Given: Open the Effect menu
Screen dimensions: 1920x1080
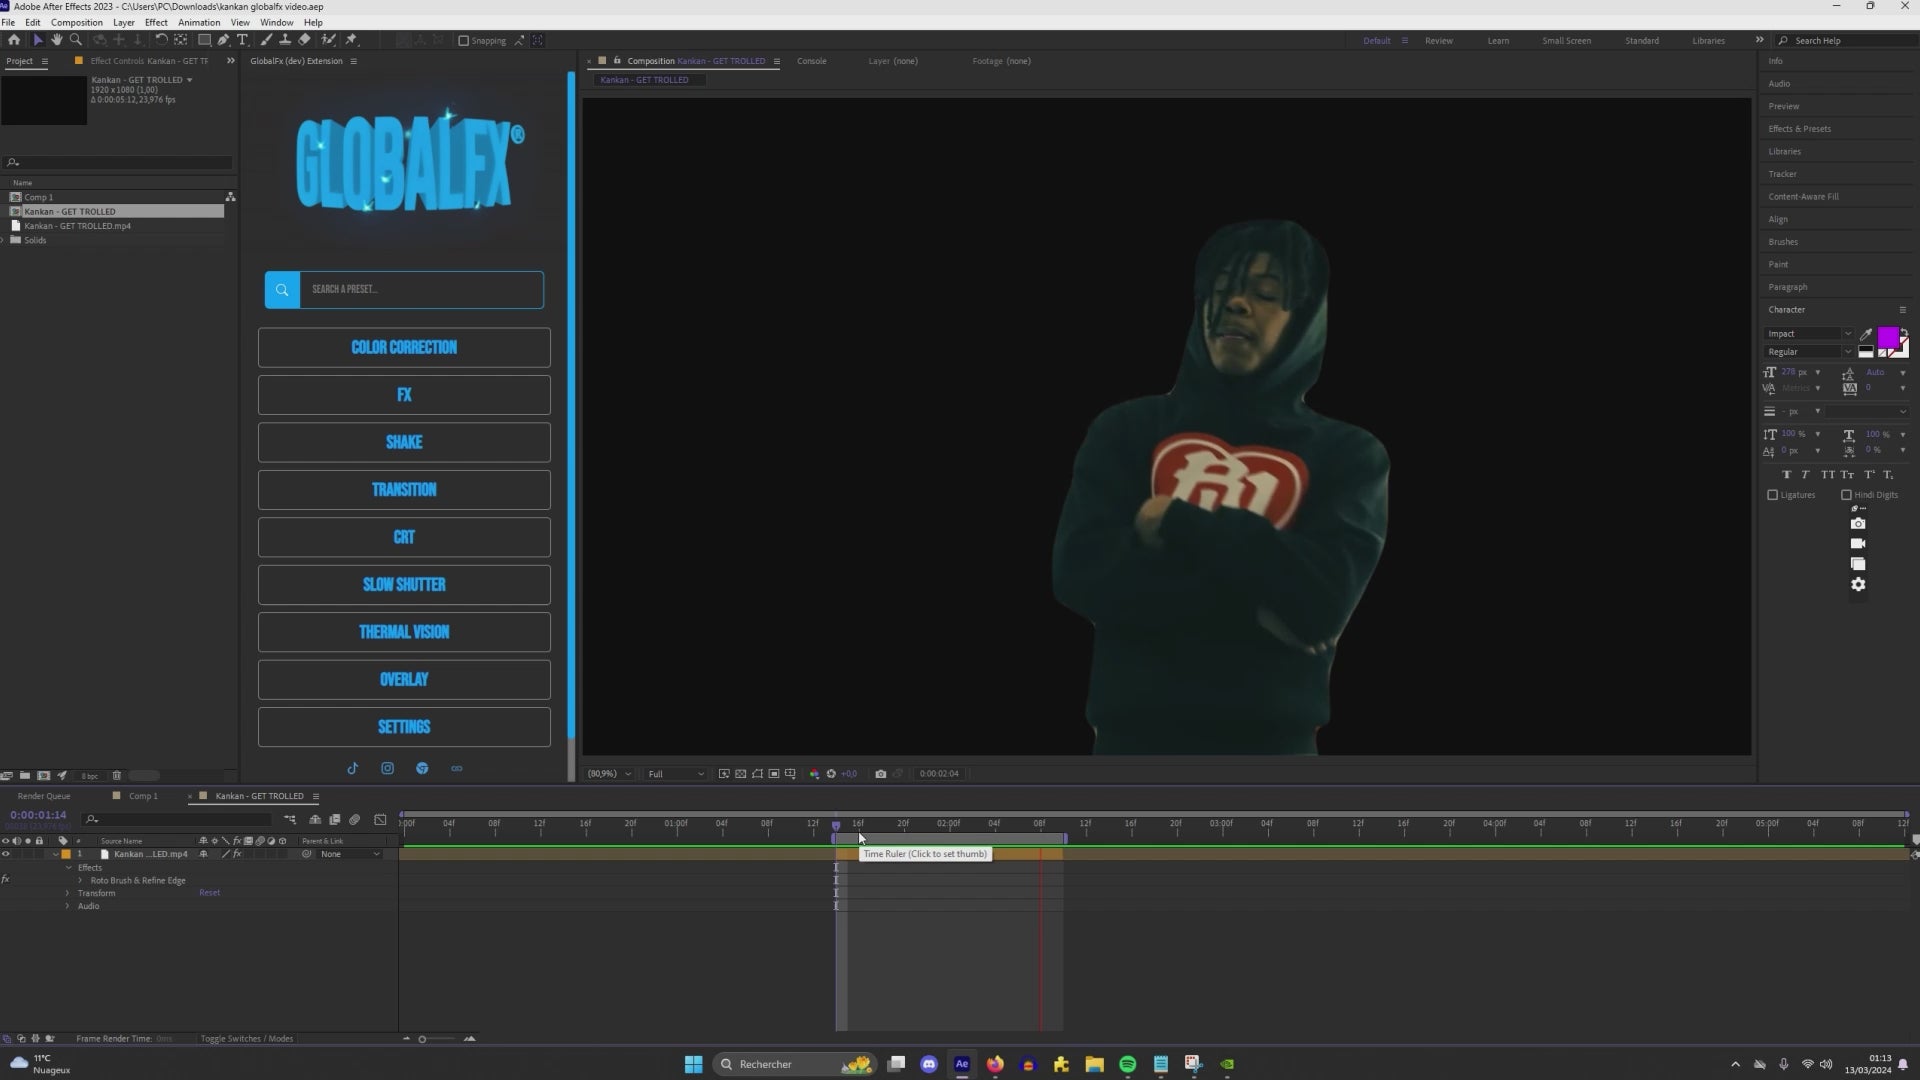Looking at the screenshot, I should pos(156,22).
